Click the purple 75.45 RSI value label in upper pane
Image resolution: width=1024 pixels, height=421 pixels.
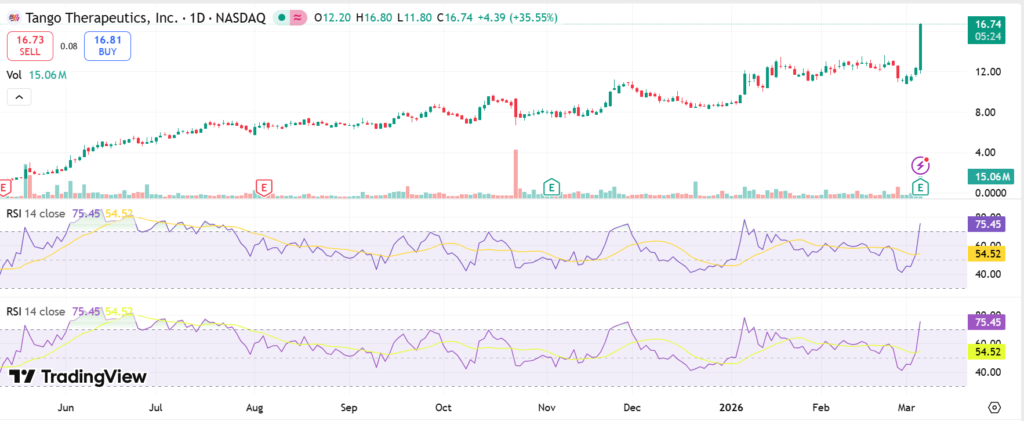pyautogui.click(x=987, y=226)
